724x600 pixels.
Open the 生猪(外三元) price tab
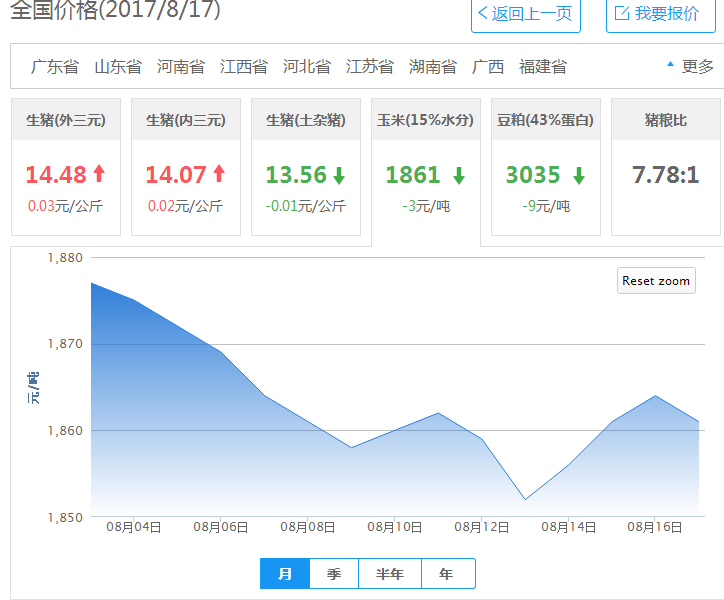coord(66,167)
